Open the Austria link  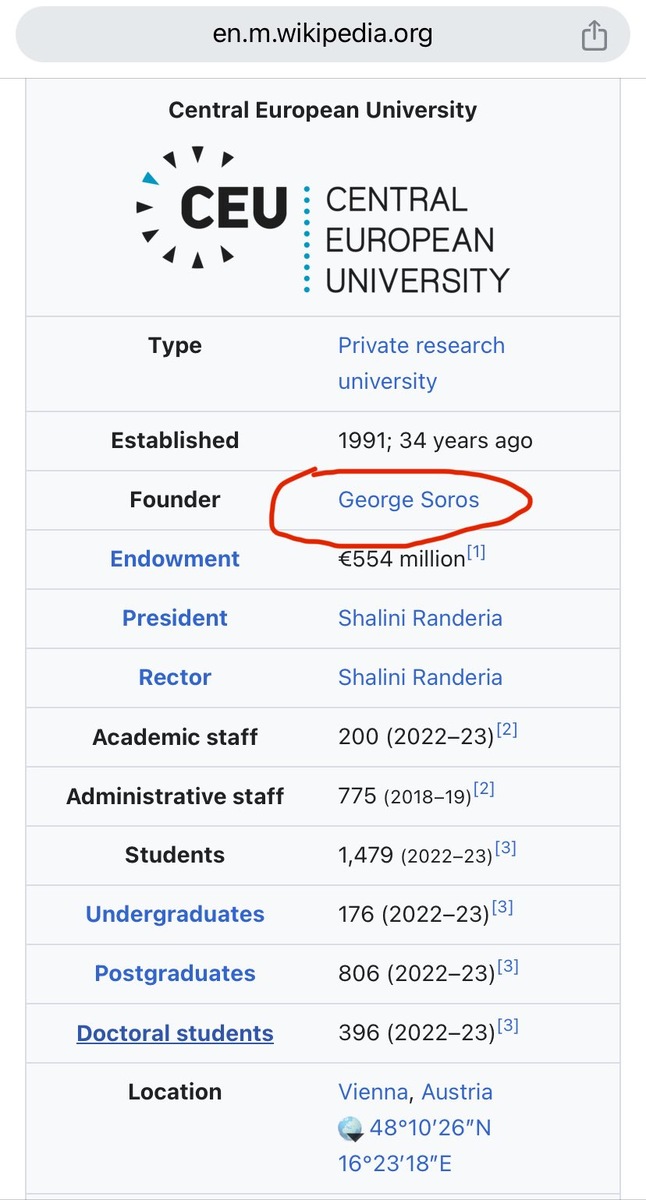[x=457, y=1092]
